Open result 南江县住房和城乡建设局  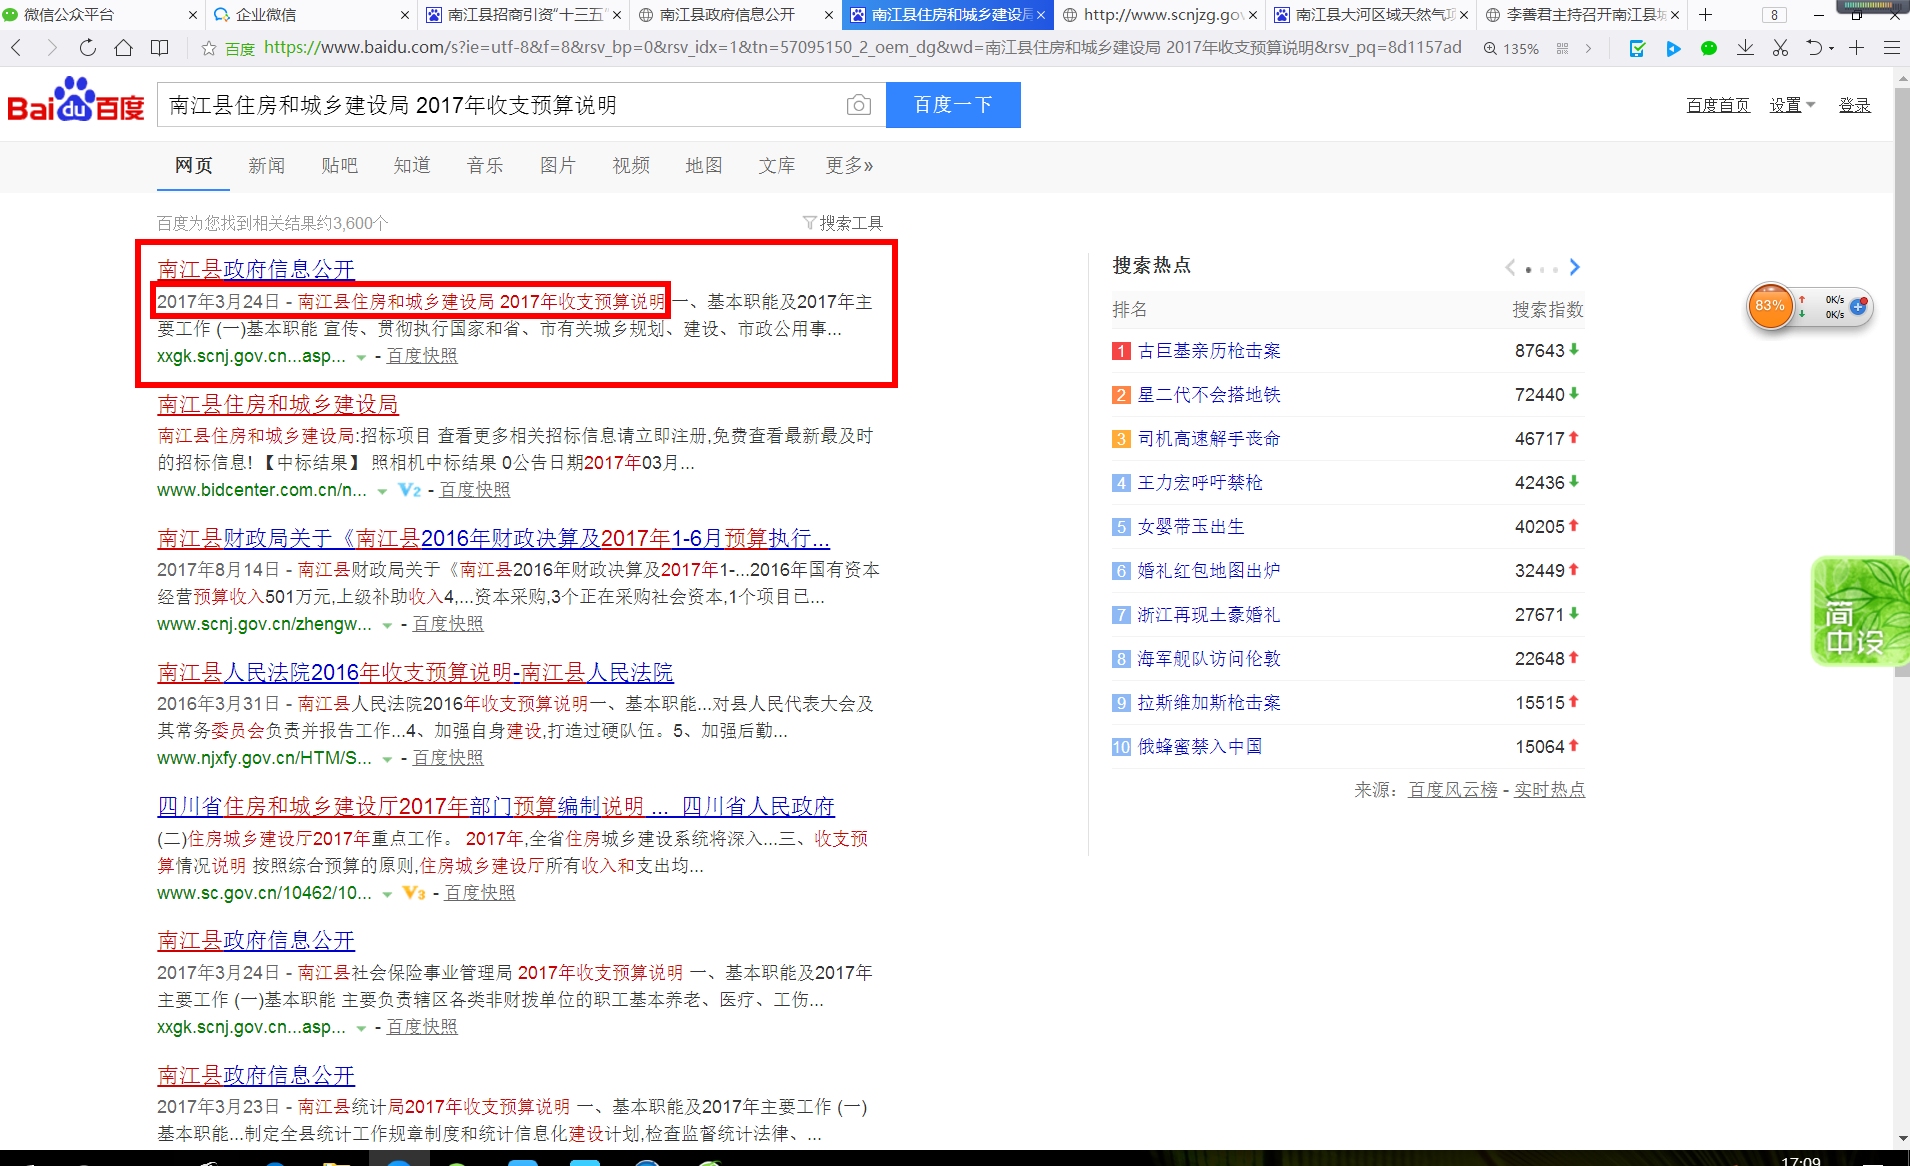[x=278, y=404]
